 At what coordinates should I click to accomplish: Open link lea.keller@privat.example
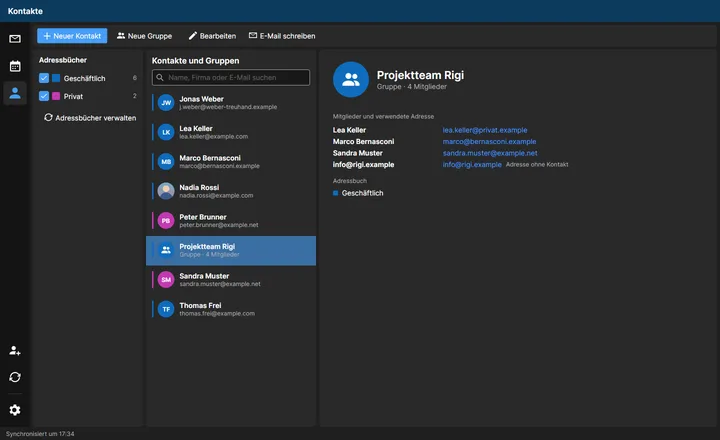[485, 130]
